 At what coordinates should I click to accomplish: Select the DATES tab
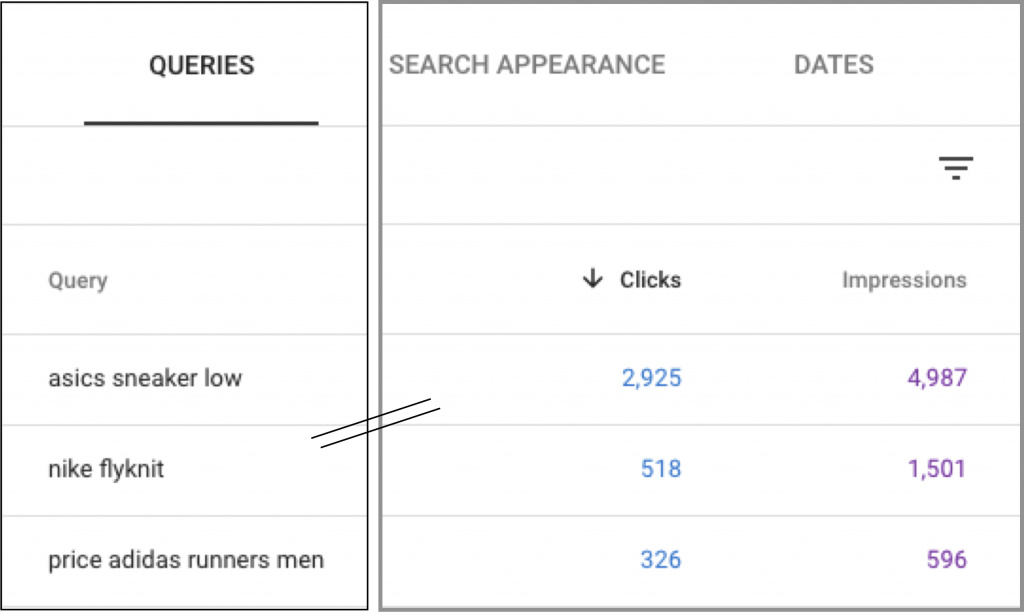pyautogui.click(x=833, y=65)
